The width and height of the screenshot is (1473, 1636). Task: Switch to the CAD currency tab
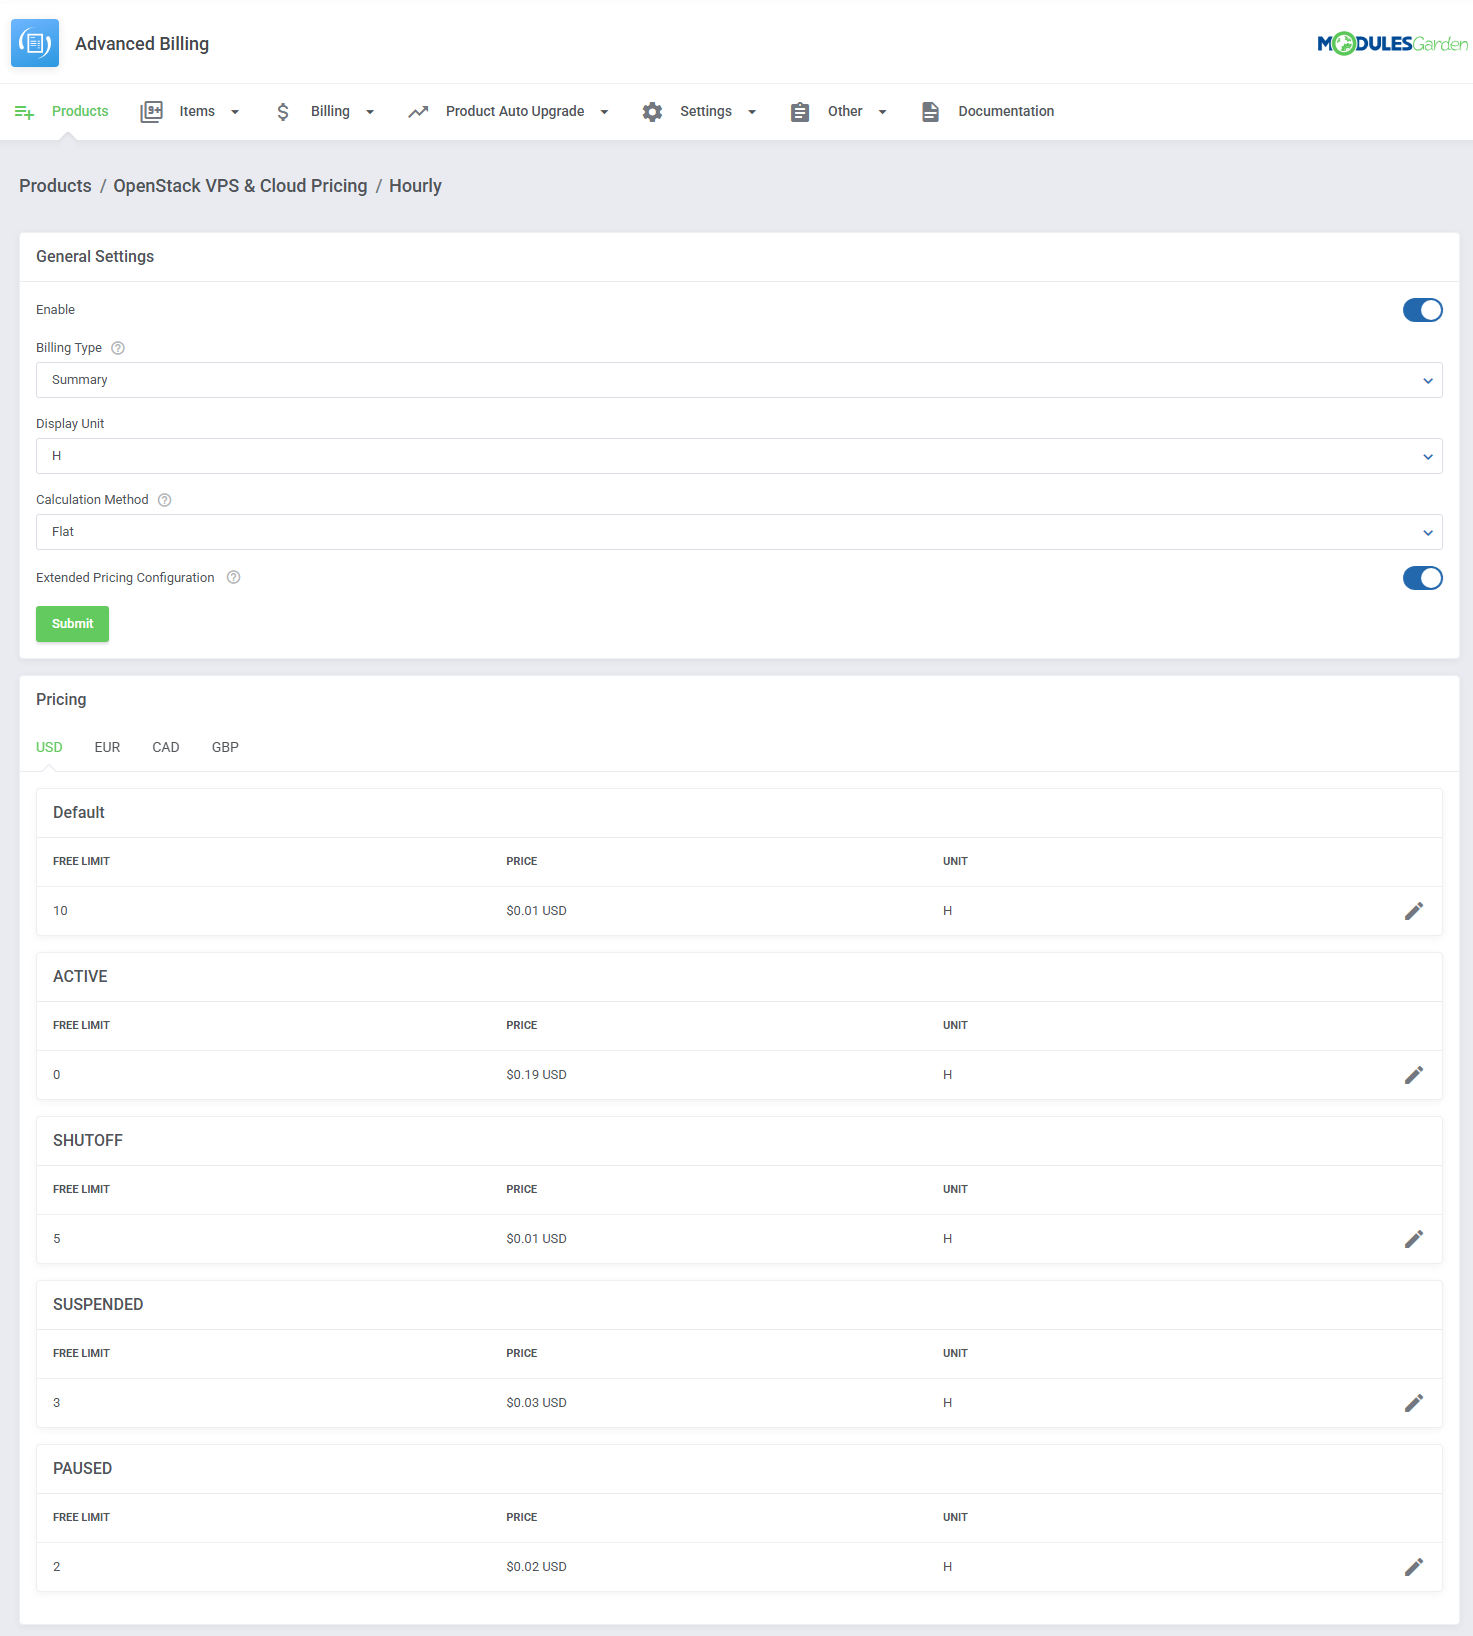(x=166, y=747)
